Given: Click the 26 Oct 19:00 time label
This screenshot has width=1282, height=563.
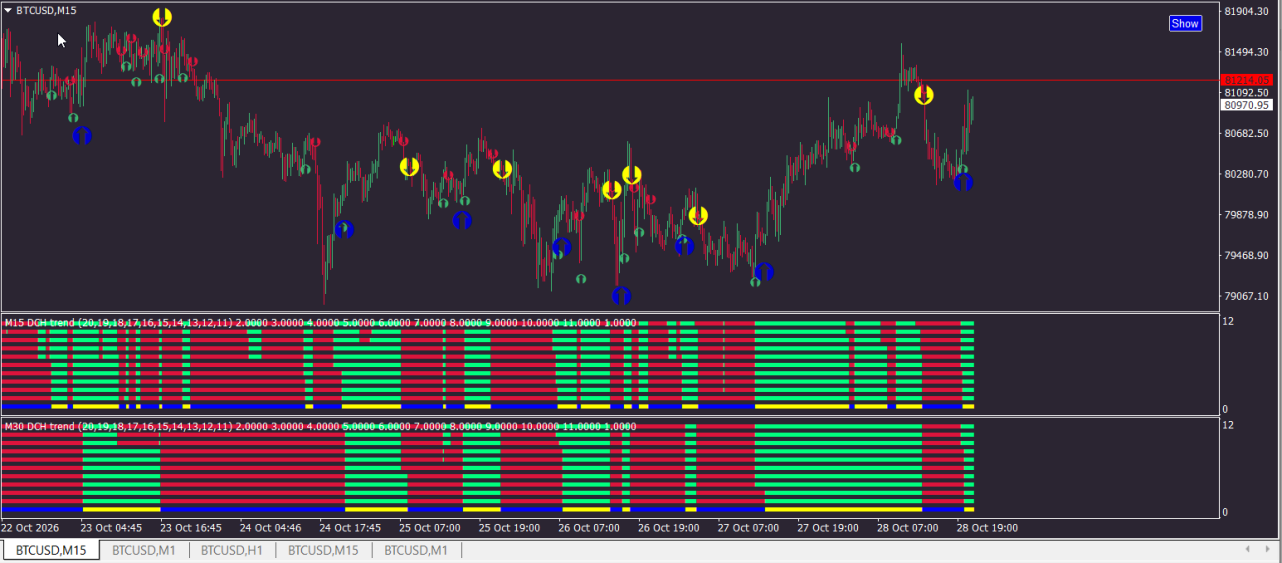Looking at the screenshot, I should click(669, 527).
